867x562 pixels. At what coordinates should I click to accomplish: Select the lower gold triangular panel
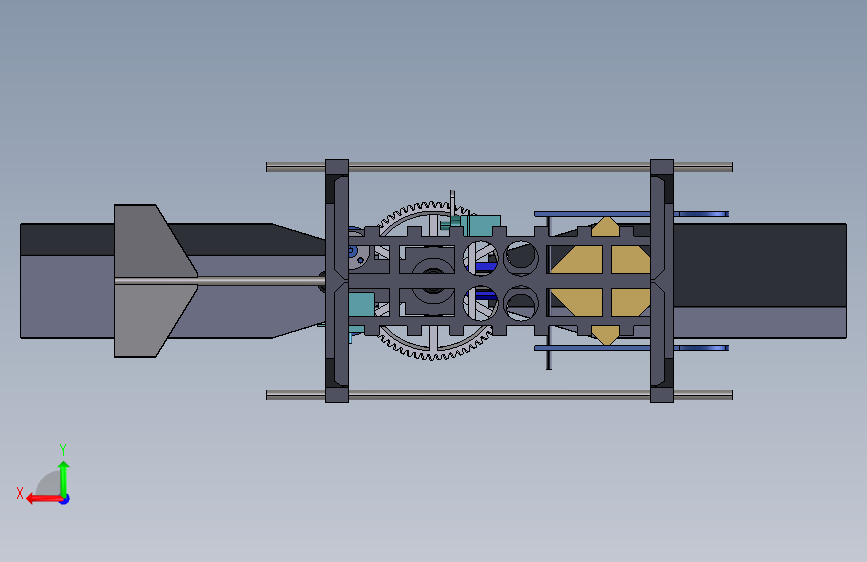coord(581,302)
